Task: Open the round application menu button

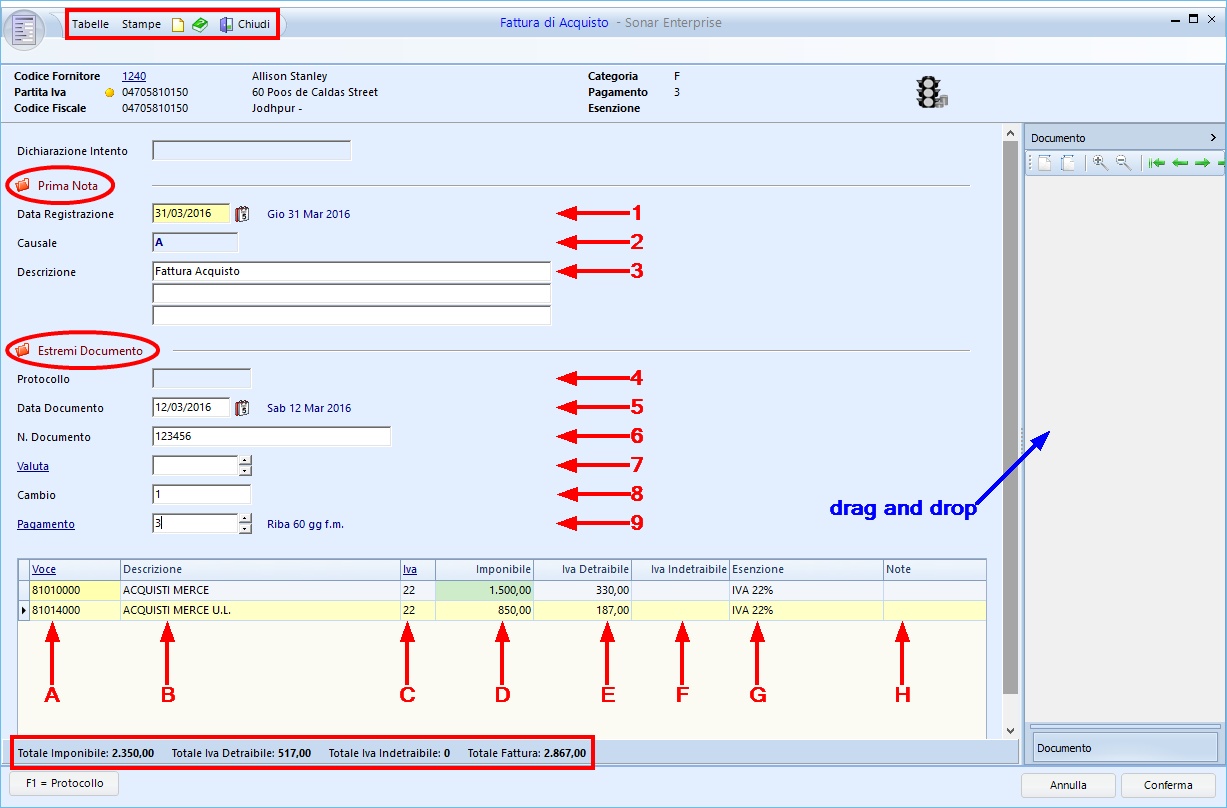Action: tap(25, 28)
